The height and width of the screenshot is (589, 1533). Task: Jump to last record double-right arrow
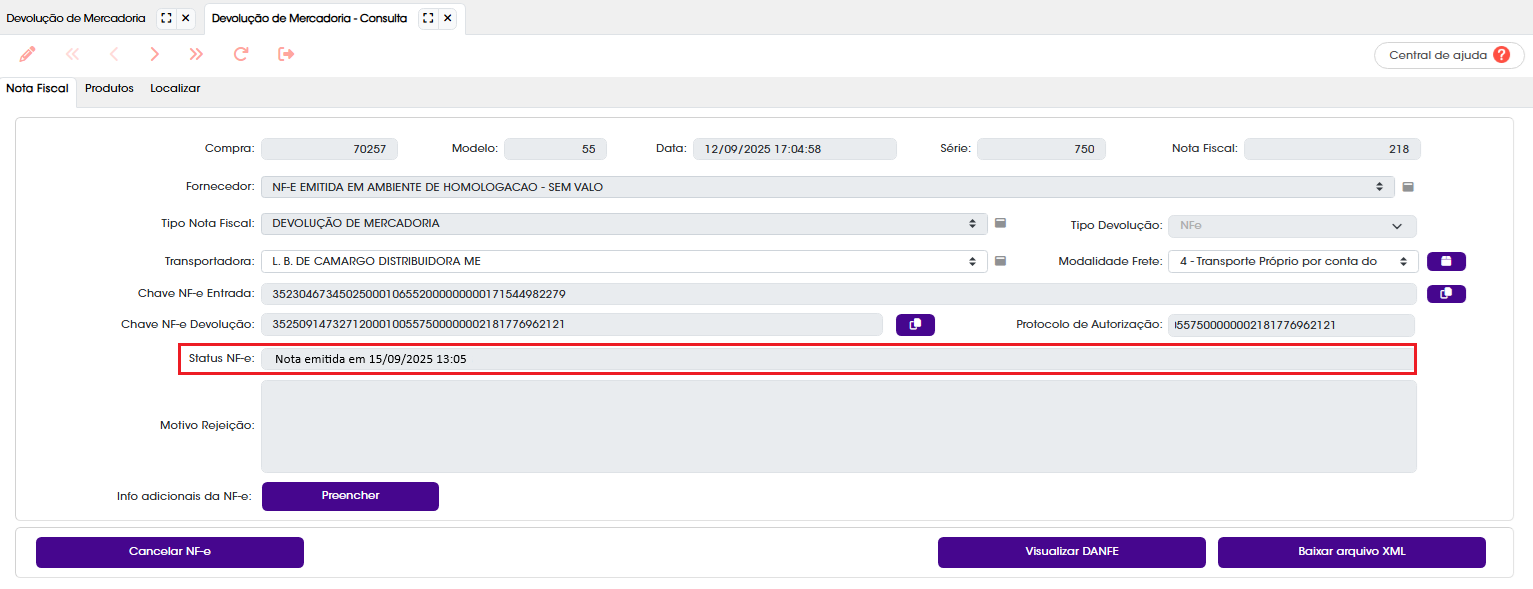196,54
